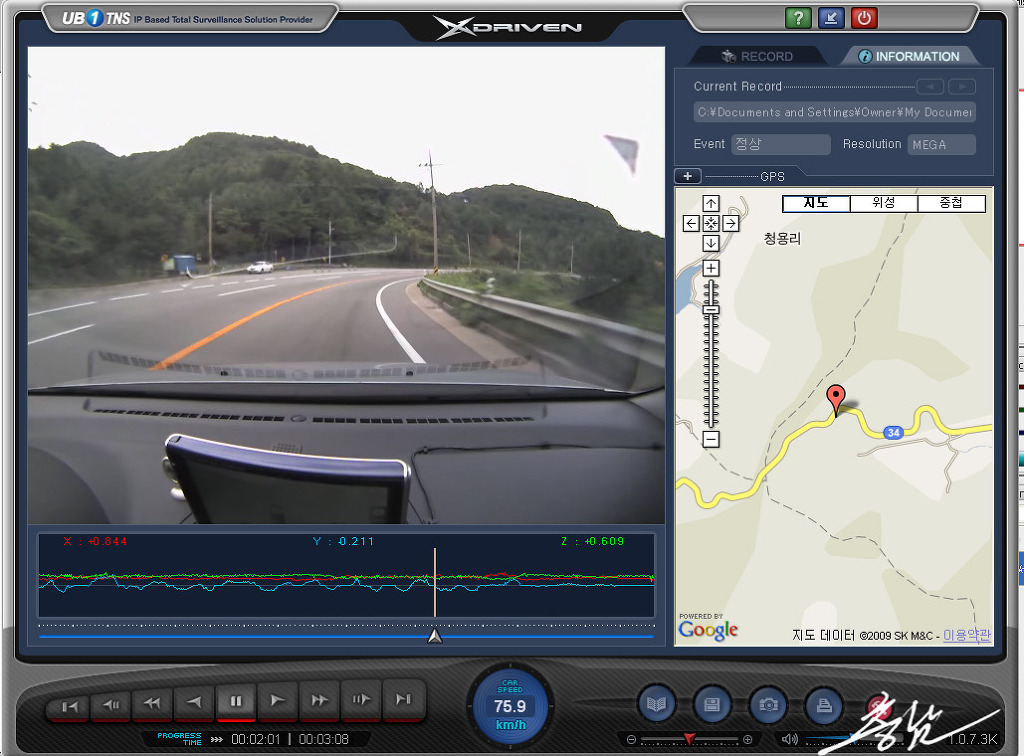Increase playback speed with plus icon

point(748,740)
